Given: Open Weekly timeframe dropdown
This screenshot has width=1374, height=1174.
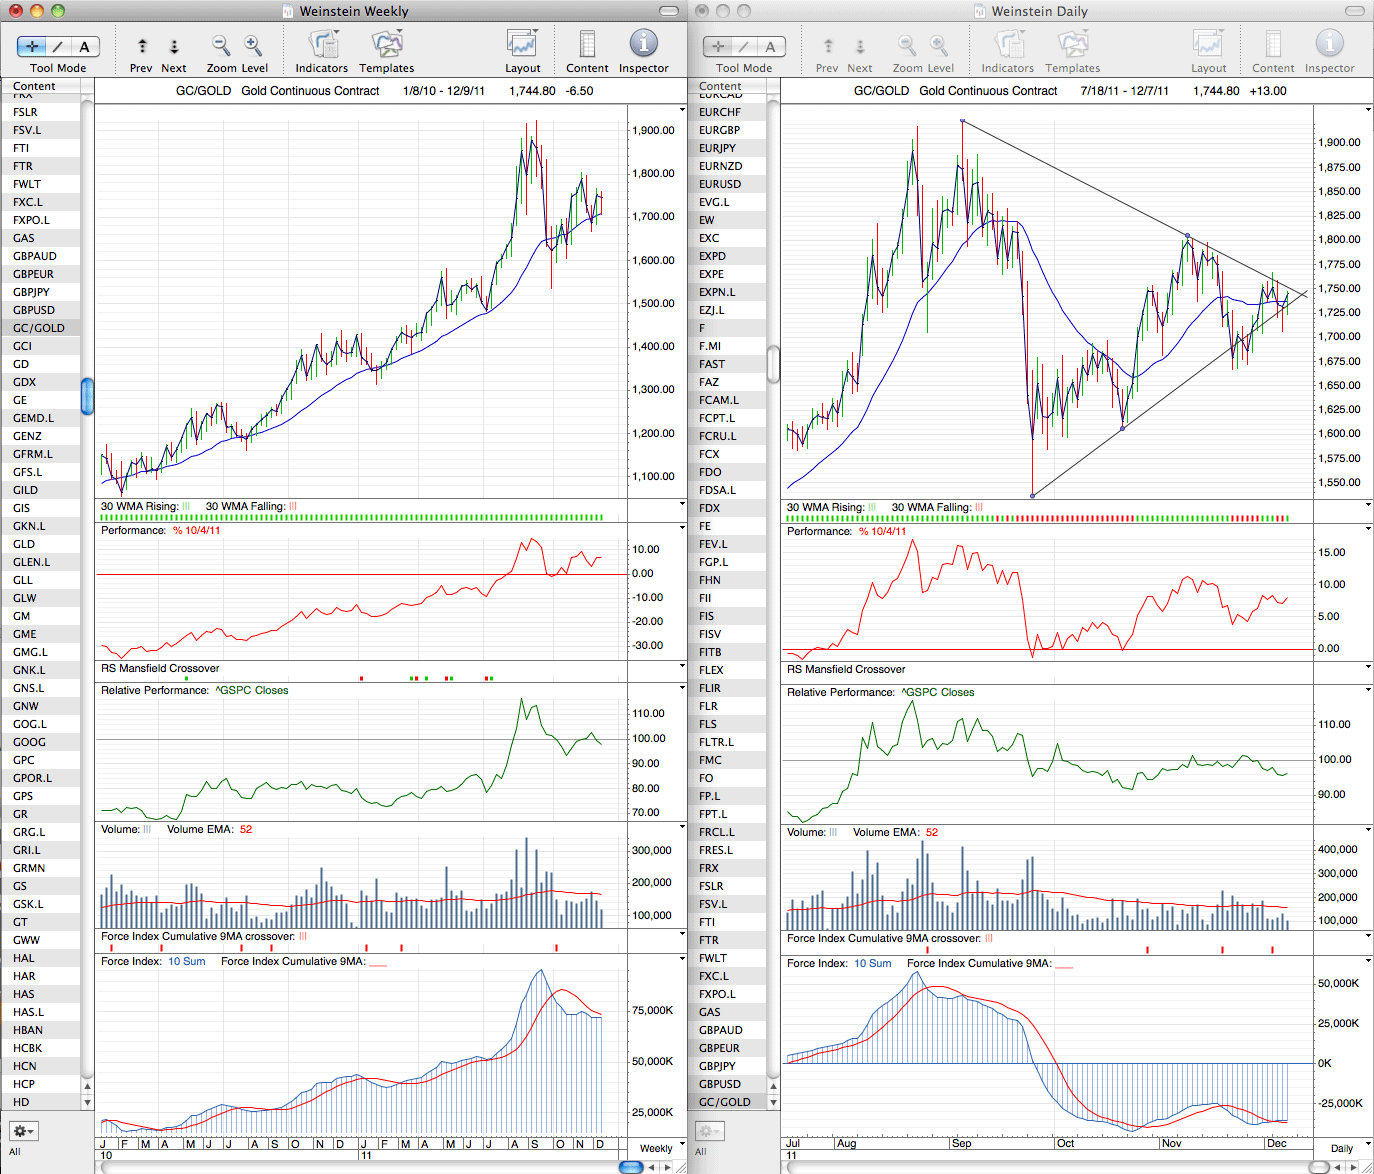Looking at the screenshot, I should tap(658, 1148).
